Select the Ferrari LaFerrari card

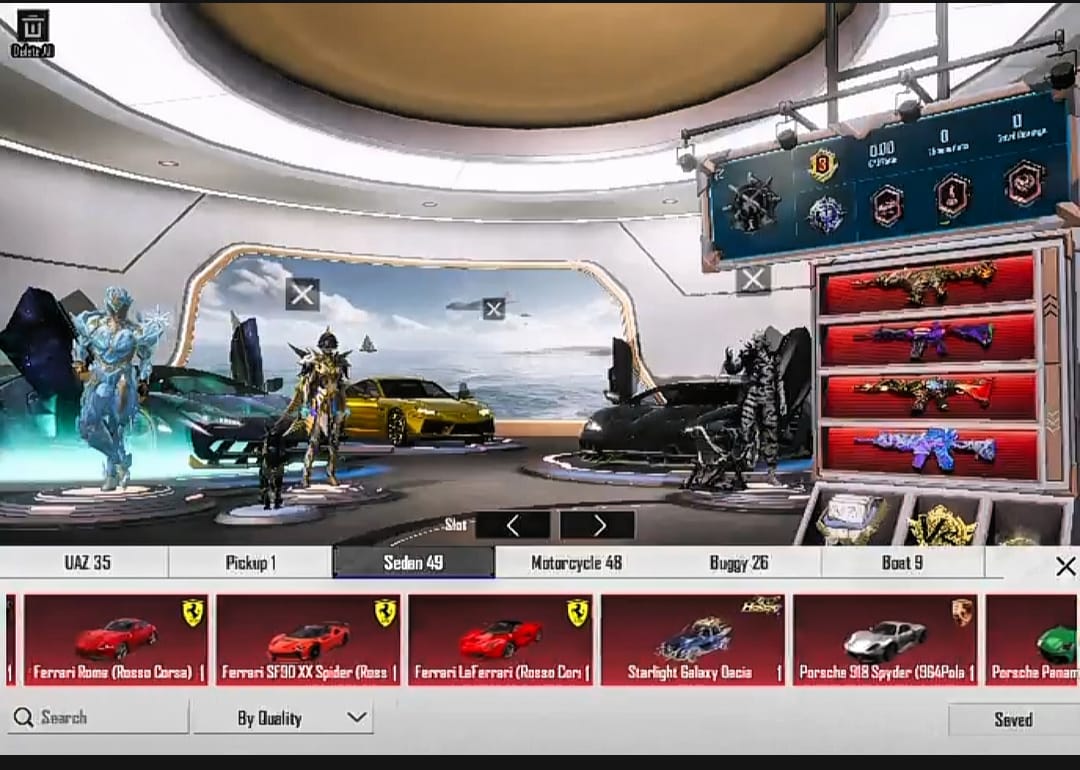(x=501, y=640)
